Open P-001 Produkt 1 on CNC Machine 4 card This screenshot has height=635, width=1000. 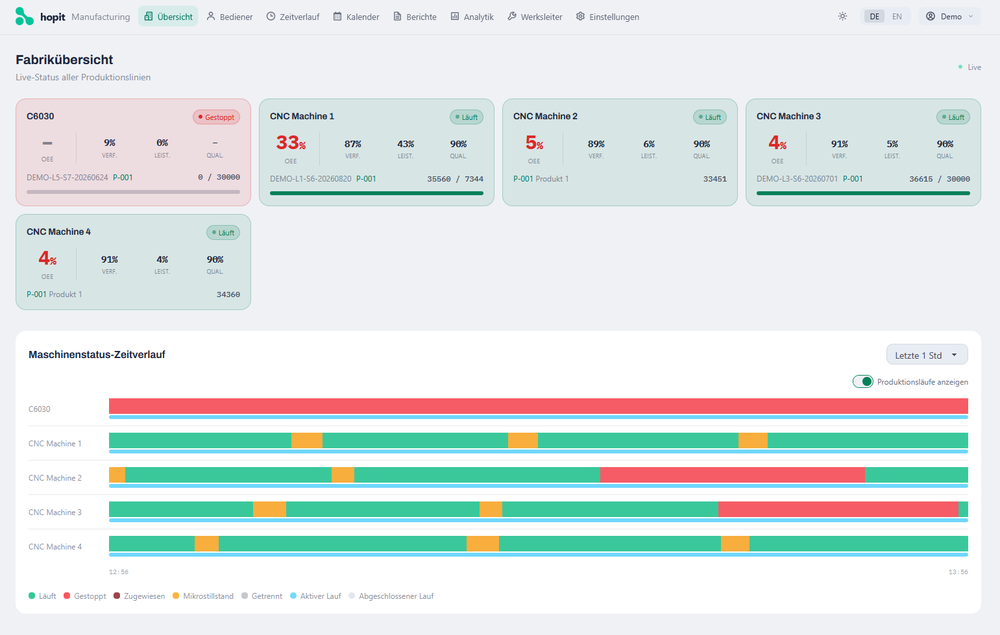(x=54, y=295)
